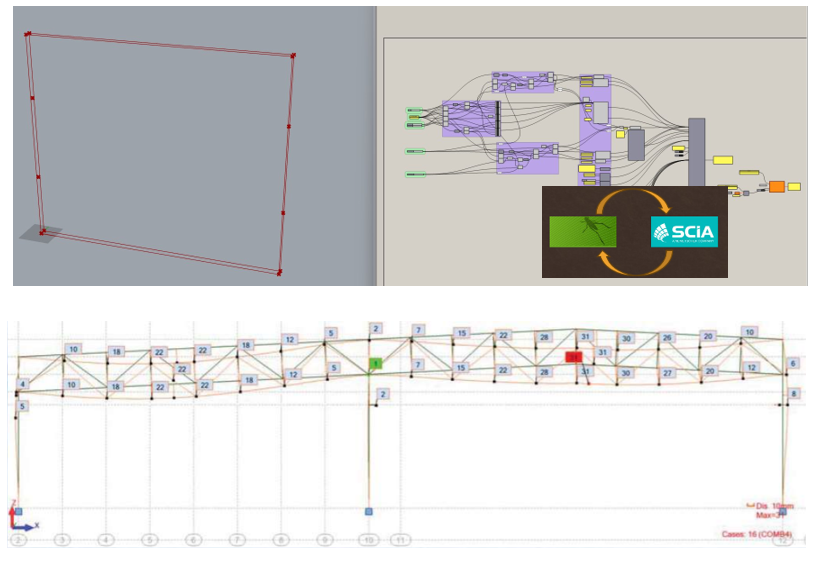Select grid axis bubble 2
Viewport: 815px width, 566px height.
click(x=18, y=540)
